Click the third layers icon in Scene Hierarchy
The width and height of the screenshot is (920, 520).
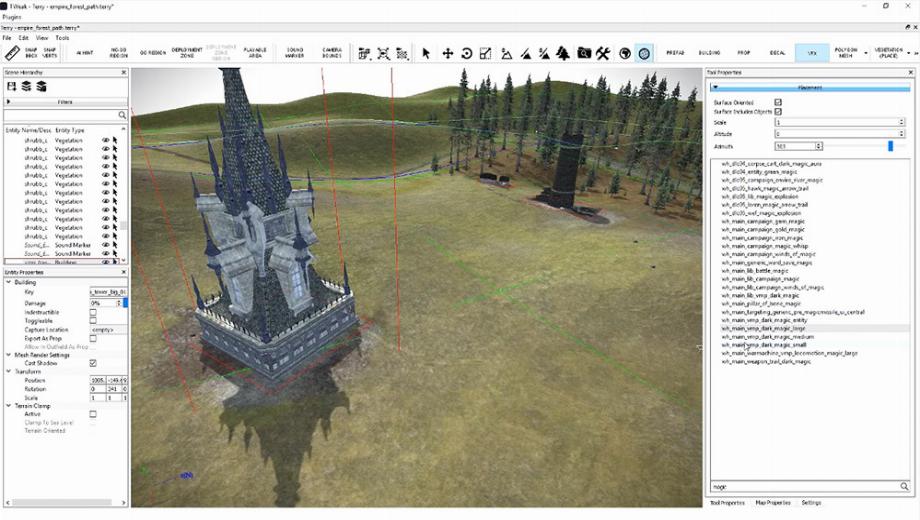41,86
